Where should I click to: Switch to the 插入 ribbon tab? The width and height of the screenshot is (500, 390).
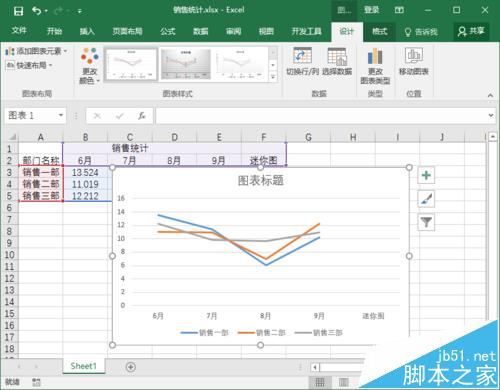click(87, 31)
